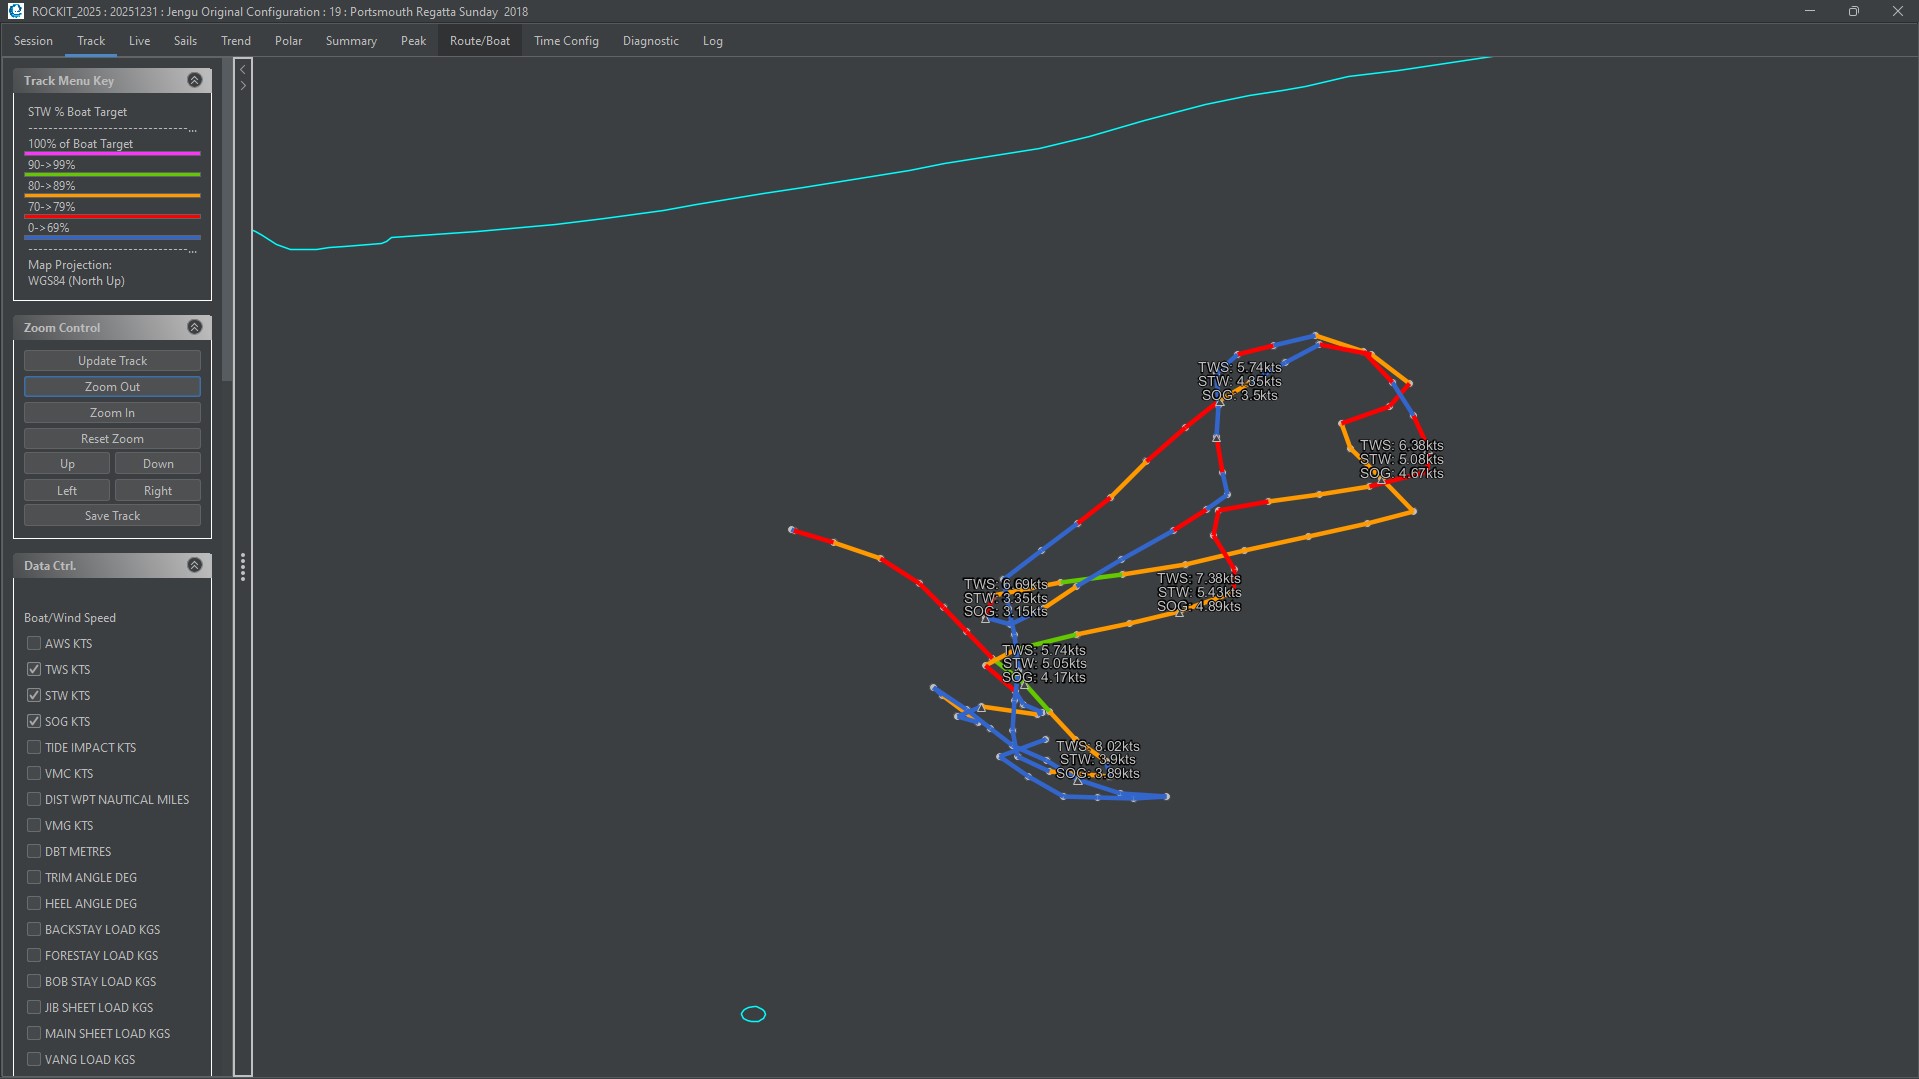Collapse the Track Menu Key panel

[195, 80]
